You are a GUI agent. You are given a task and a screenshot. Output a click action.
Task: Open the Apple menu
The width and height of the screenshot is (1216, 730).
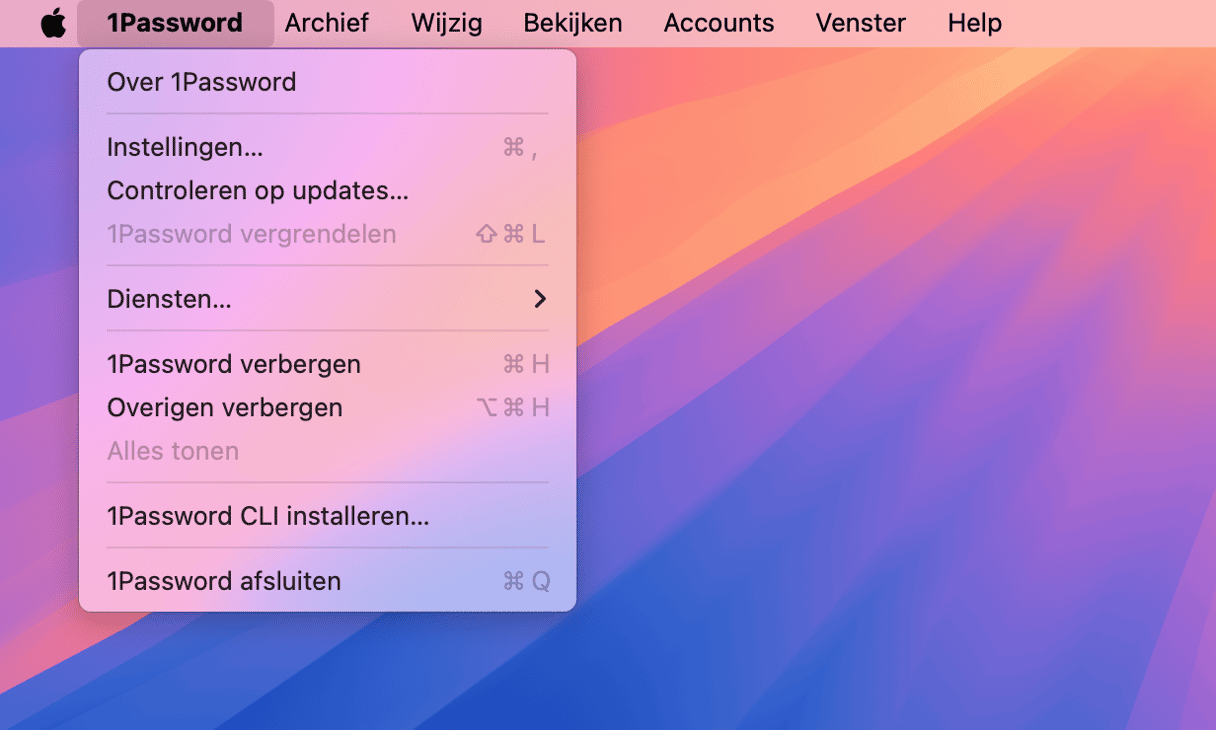[53, 23]
